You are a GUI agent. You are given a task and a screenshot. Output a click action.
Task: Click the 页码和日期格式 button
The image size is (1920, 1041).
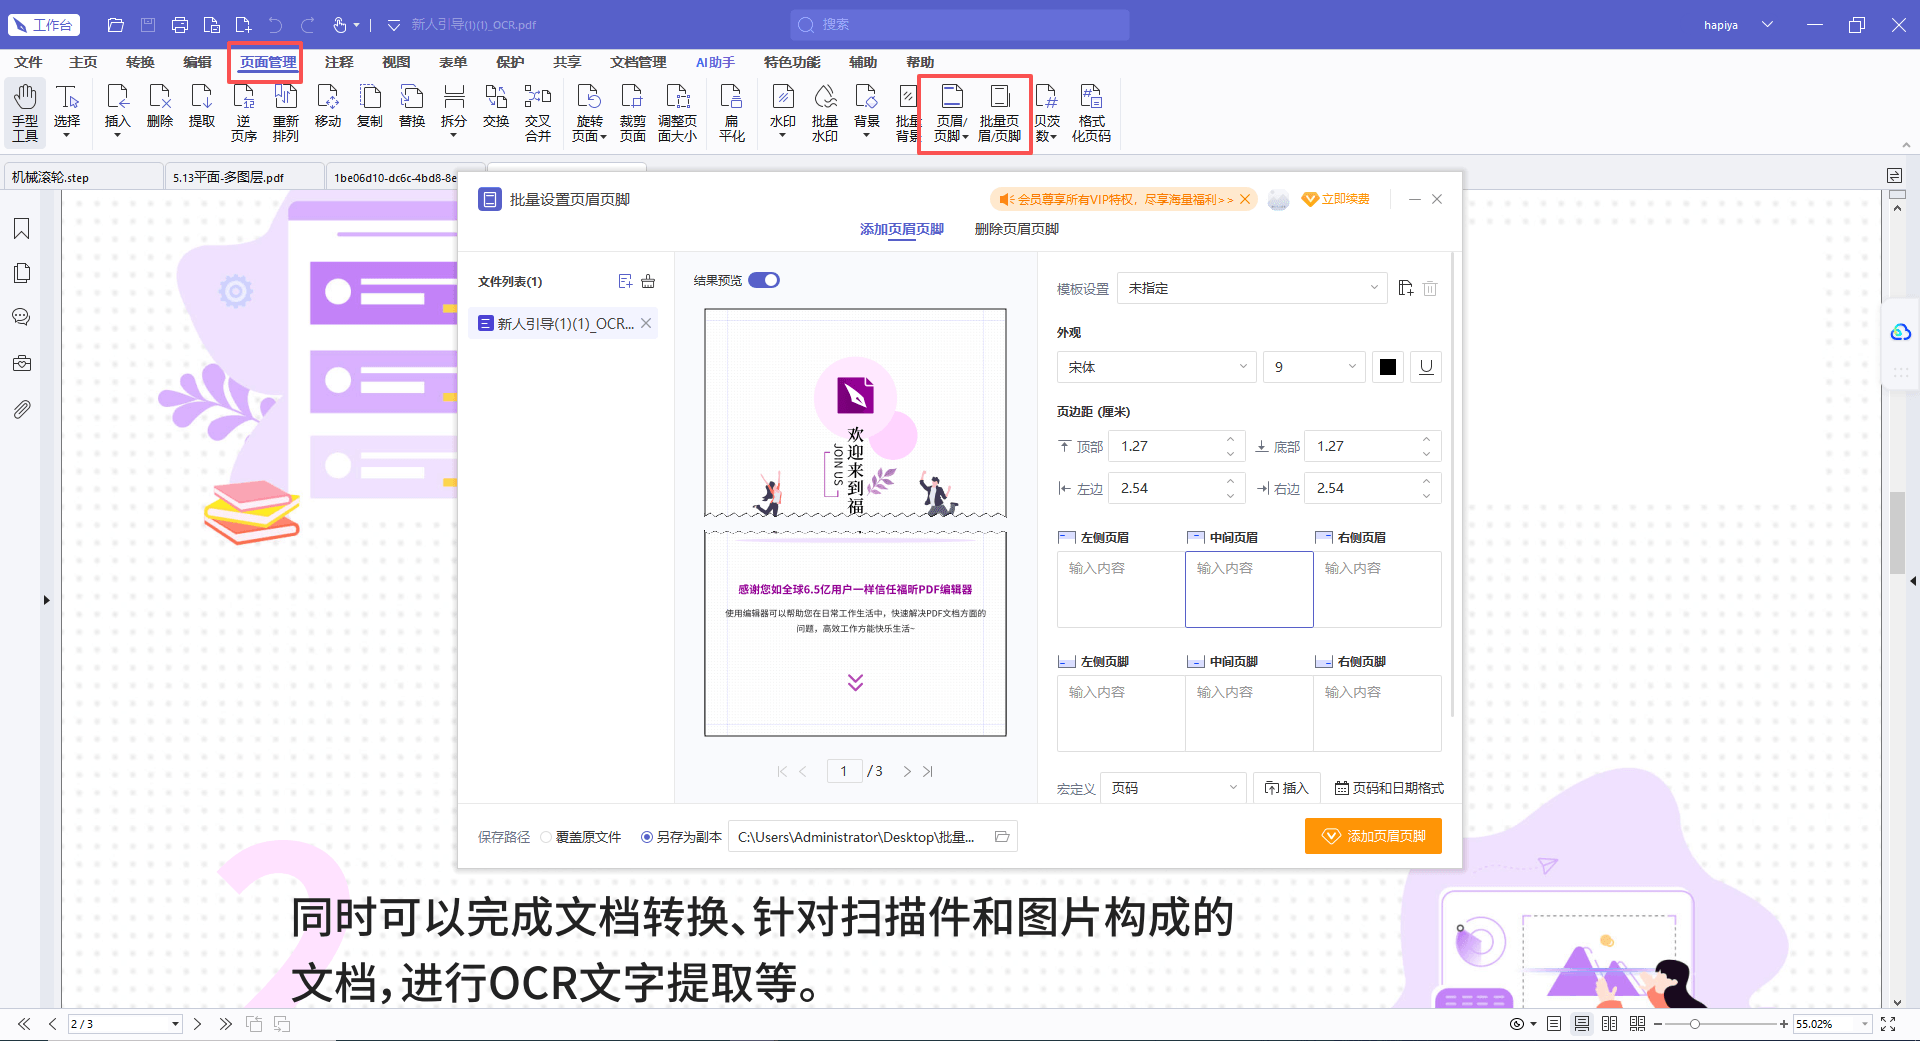click(x=1389, y=788)
